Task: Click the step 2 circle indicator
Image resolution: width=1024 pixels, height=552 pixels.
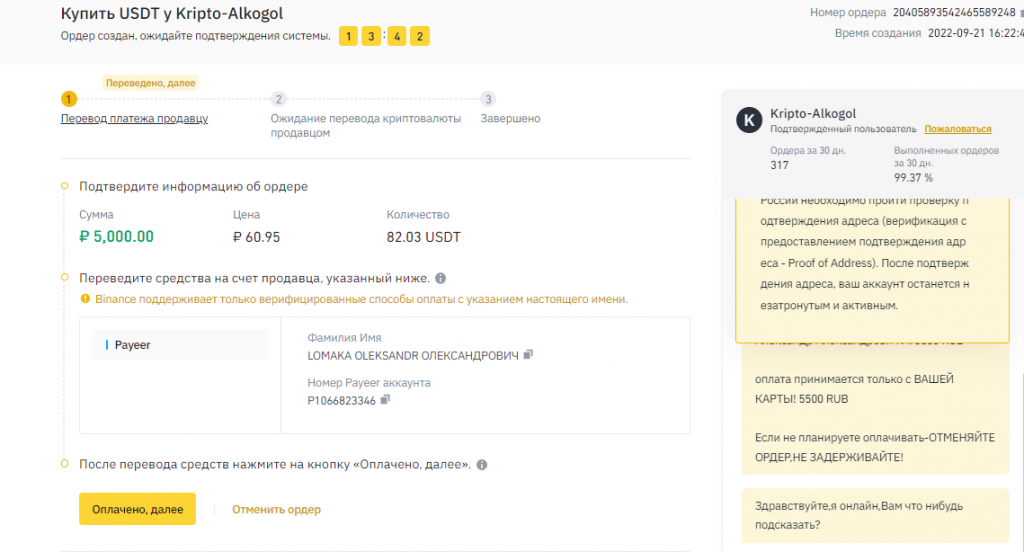Action: 279,99
